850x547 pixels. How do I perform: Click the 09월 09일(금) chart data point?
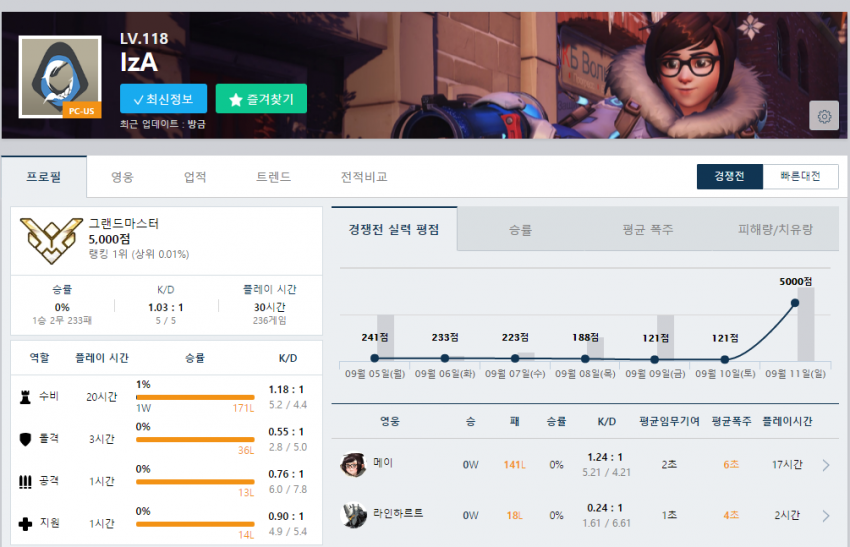click(654, 359)
